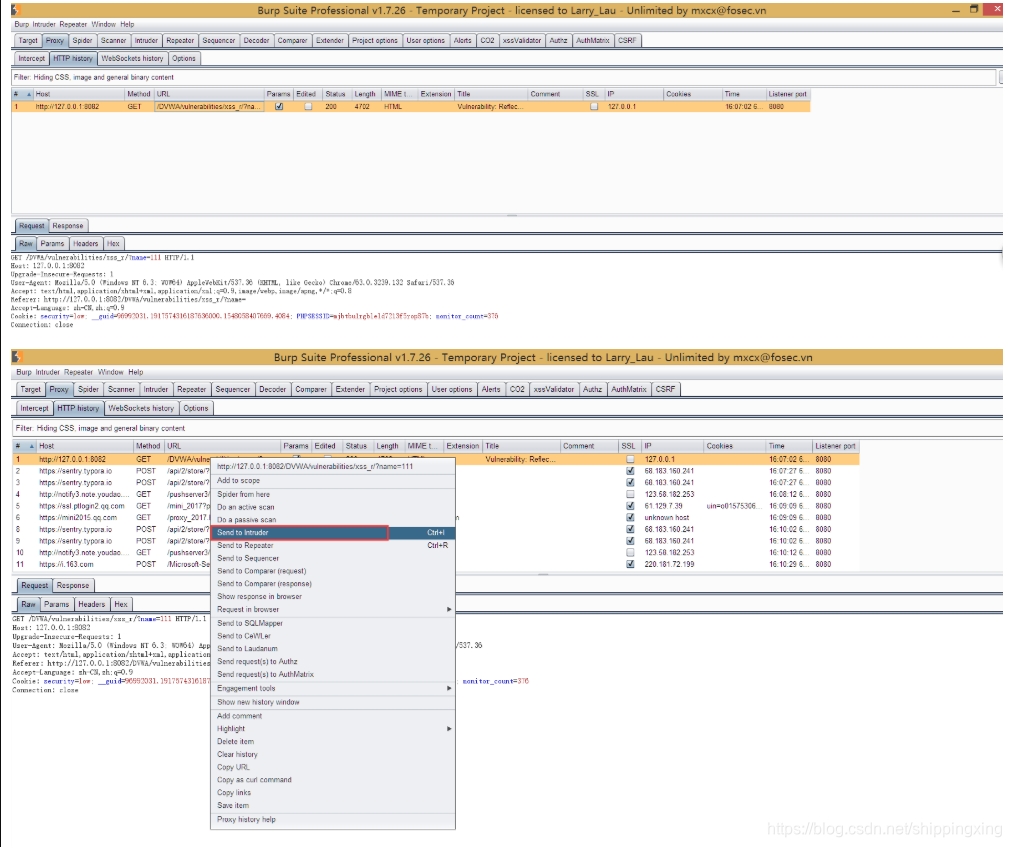Screen dimensions: 1011x847
Task: Toggle SSL checkbox of row 1 in lower window
Action: pos(630,460)
